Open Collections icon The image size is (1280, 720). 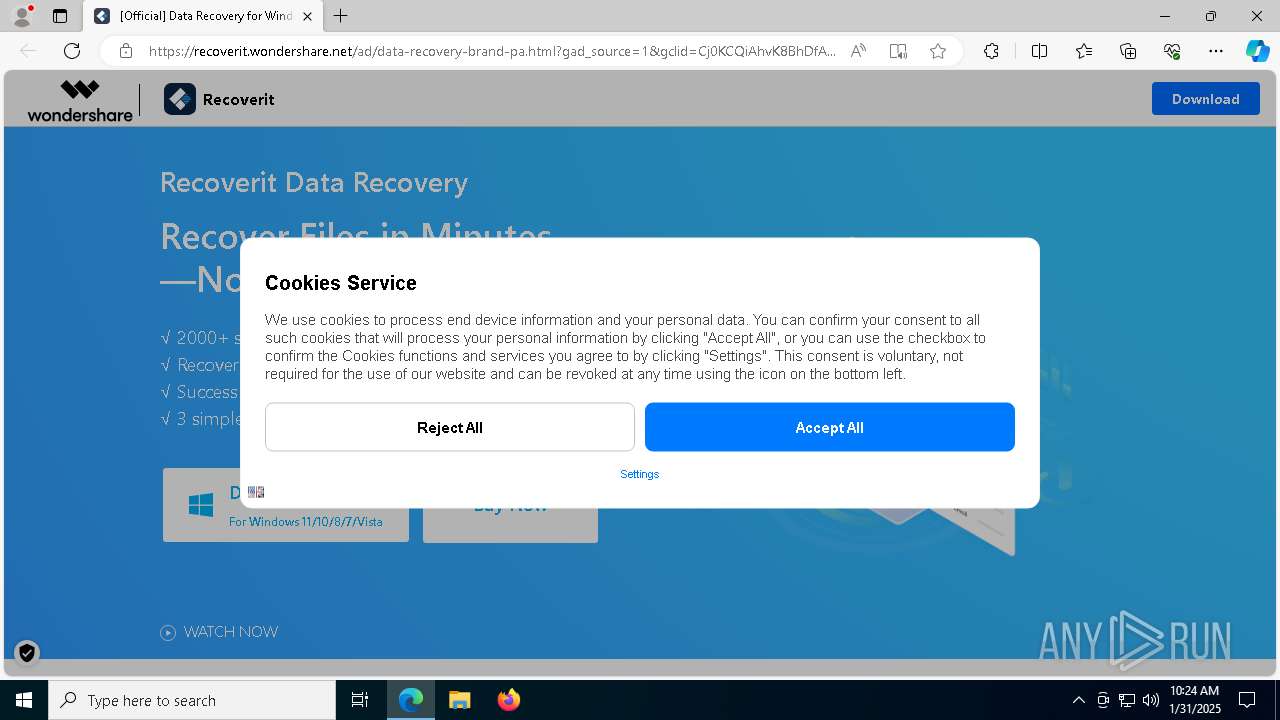(1128, 51)
